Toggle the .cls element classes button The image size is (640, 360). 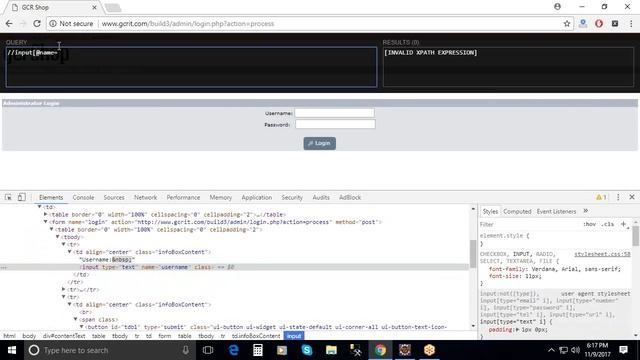607,224
